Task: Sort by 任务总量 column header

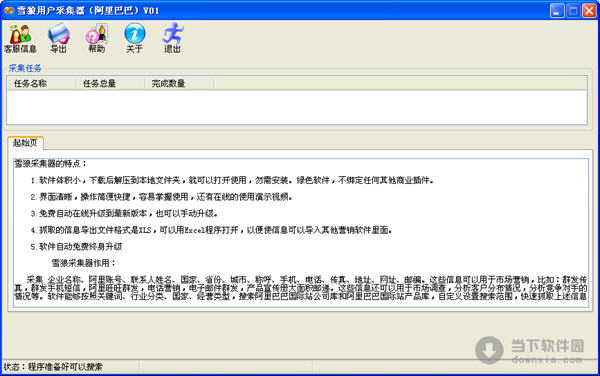Action: coord(110,83)
